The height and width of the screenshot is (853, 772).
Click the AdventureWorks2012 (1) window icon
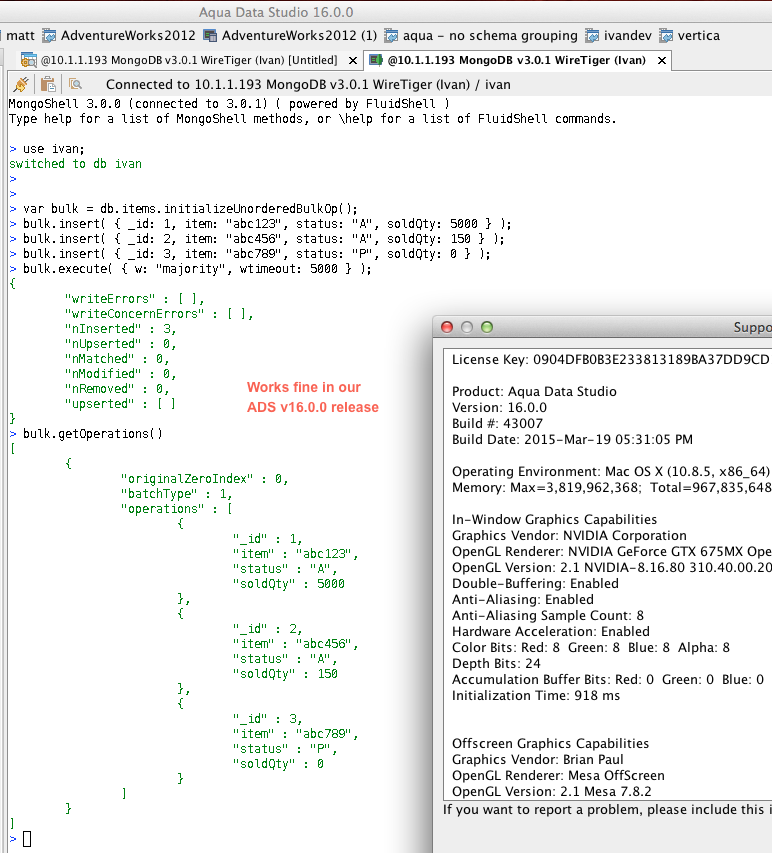(x=210, y=36)
